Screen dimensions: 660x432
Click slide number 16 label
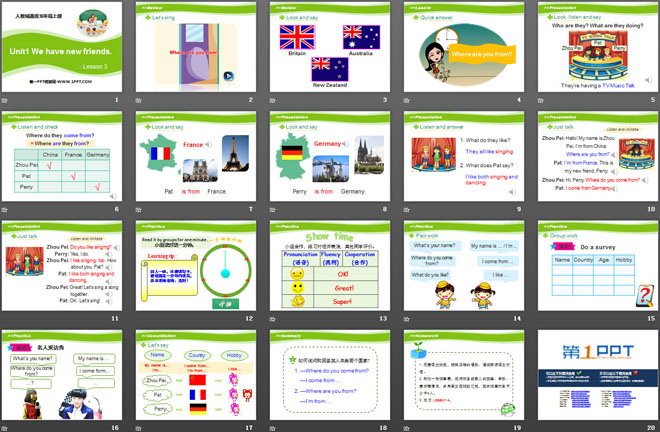click(115, 428)
